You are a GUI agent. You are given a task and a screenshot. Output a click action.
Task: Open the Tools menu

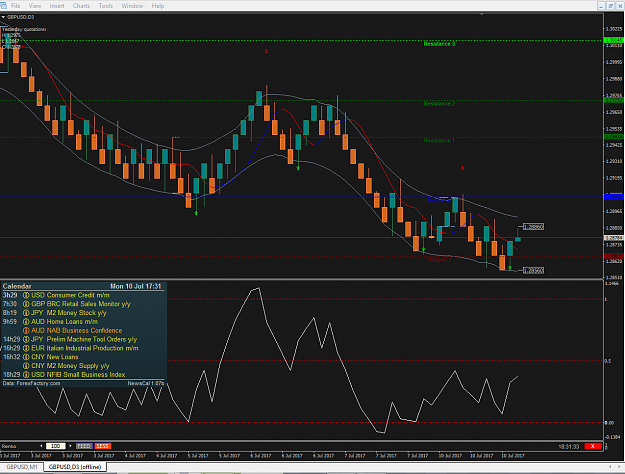[105, 6]
